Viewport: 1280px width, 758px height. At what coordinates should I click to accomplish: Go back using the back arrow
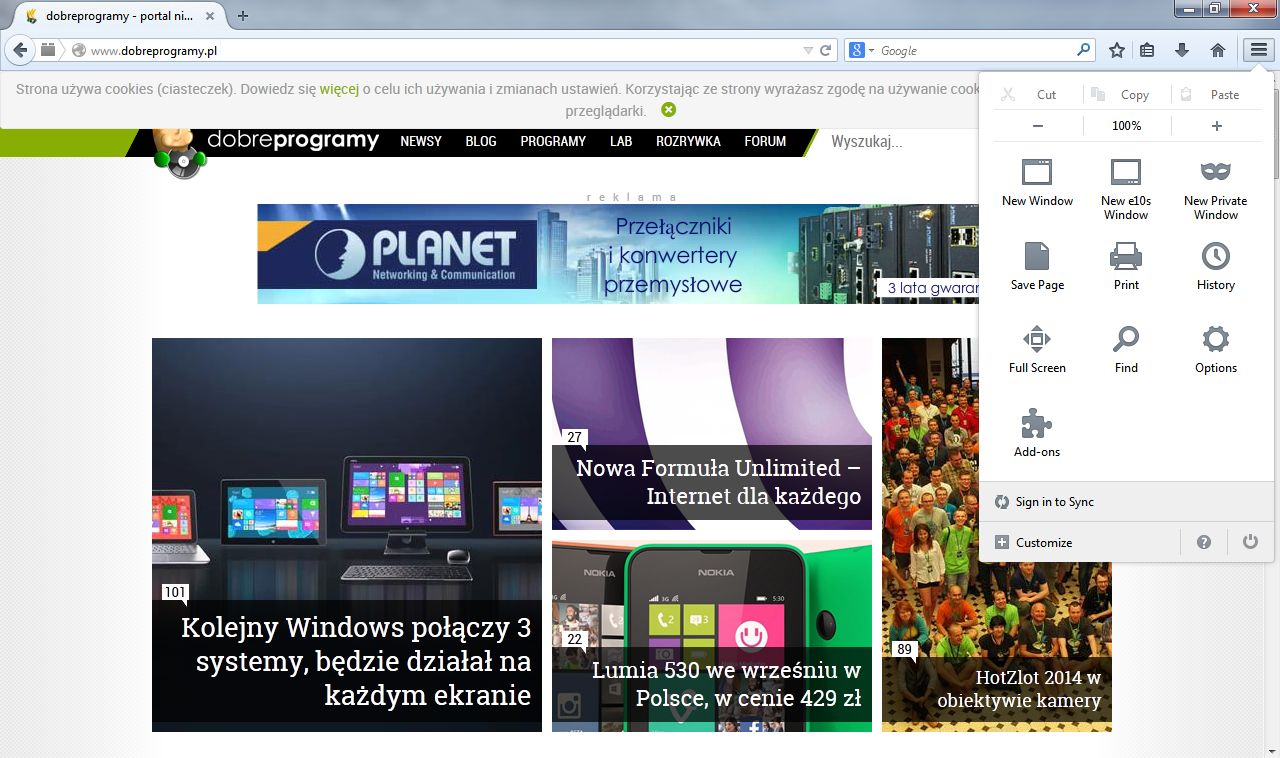tap(19, 50)
